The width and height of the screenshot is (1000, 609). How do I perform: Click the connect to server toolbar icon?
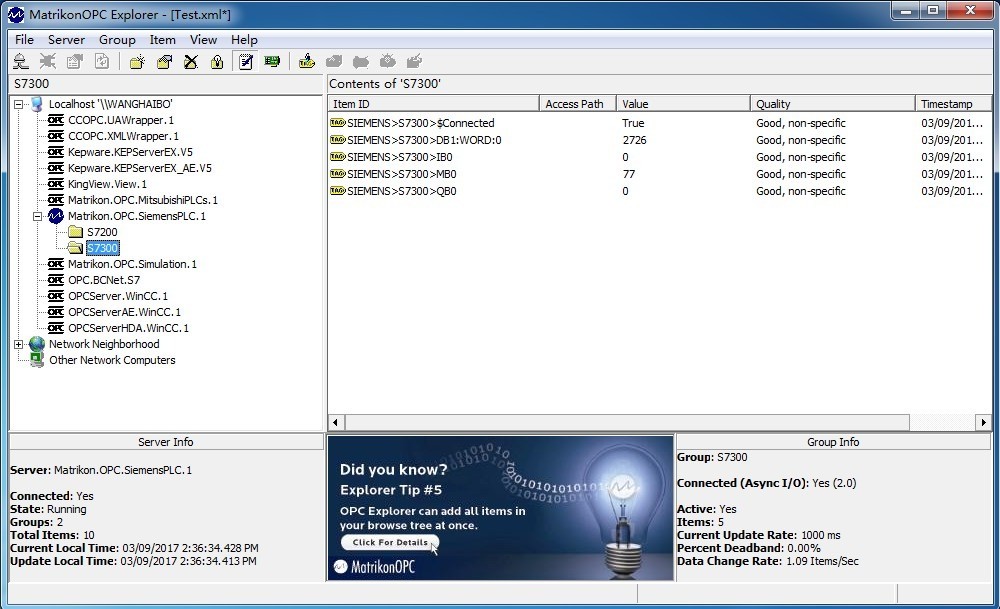21,61
